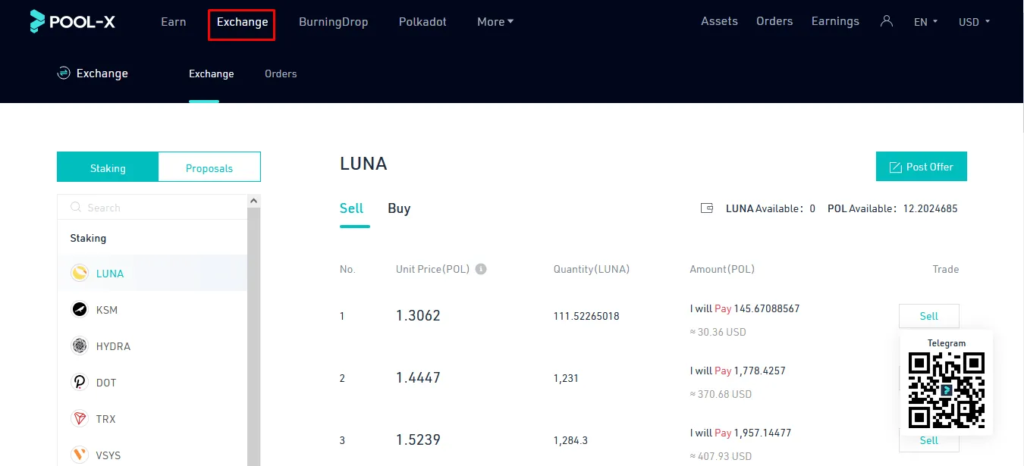
Task: Click the DOT coin icon
Action: 80,382
